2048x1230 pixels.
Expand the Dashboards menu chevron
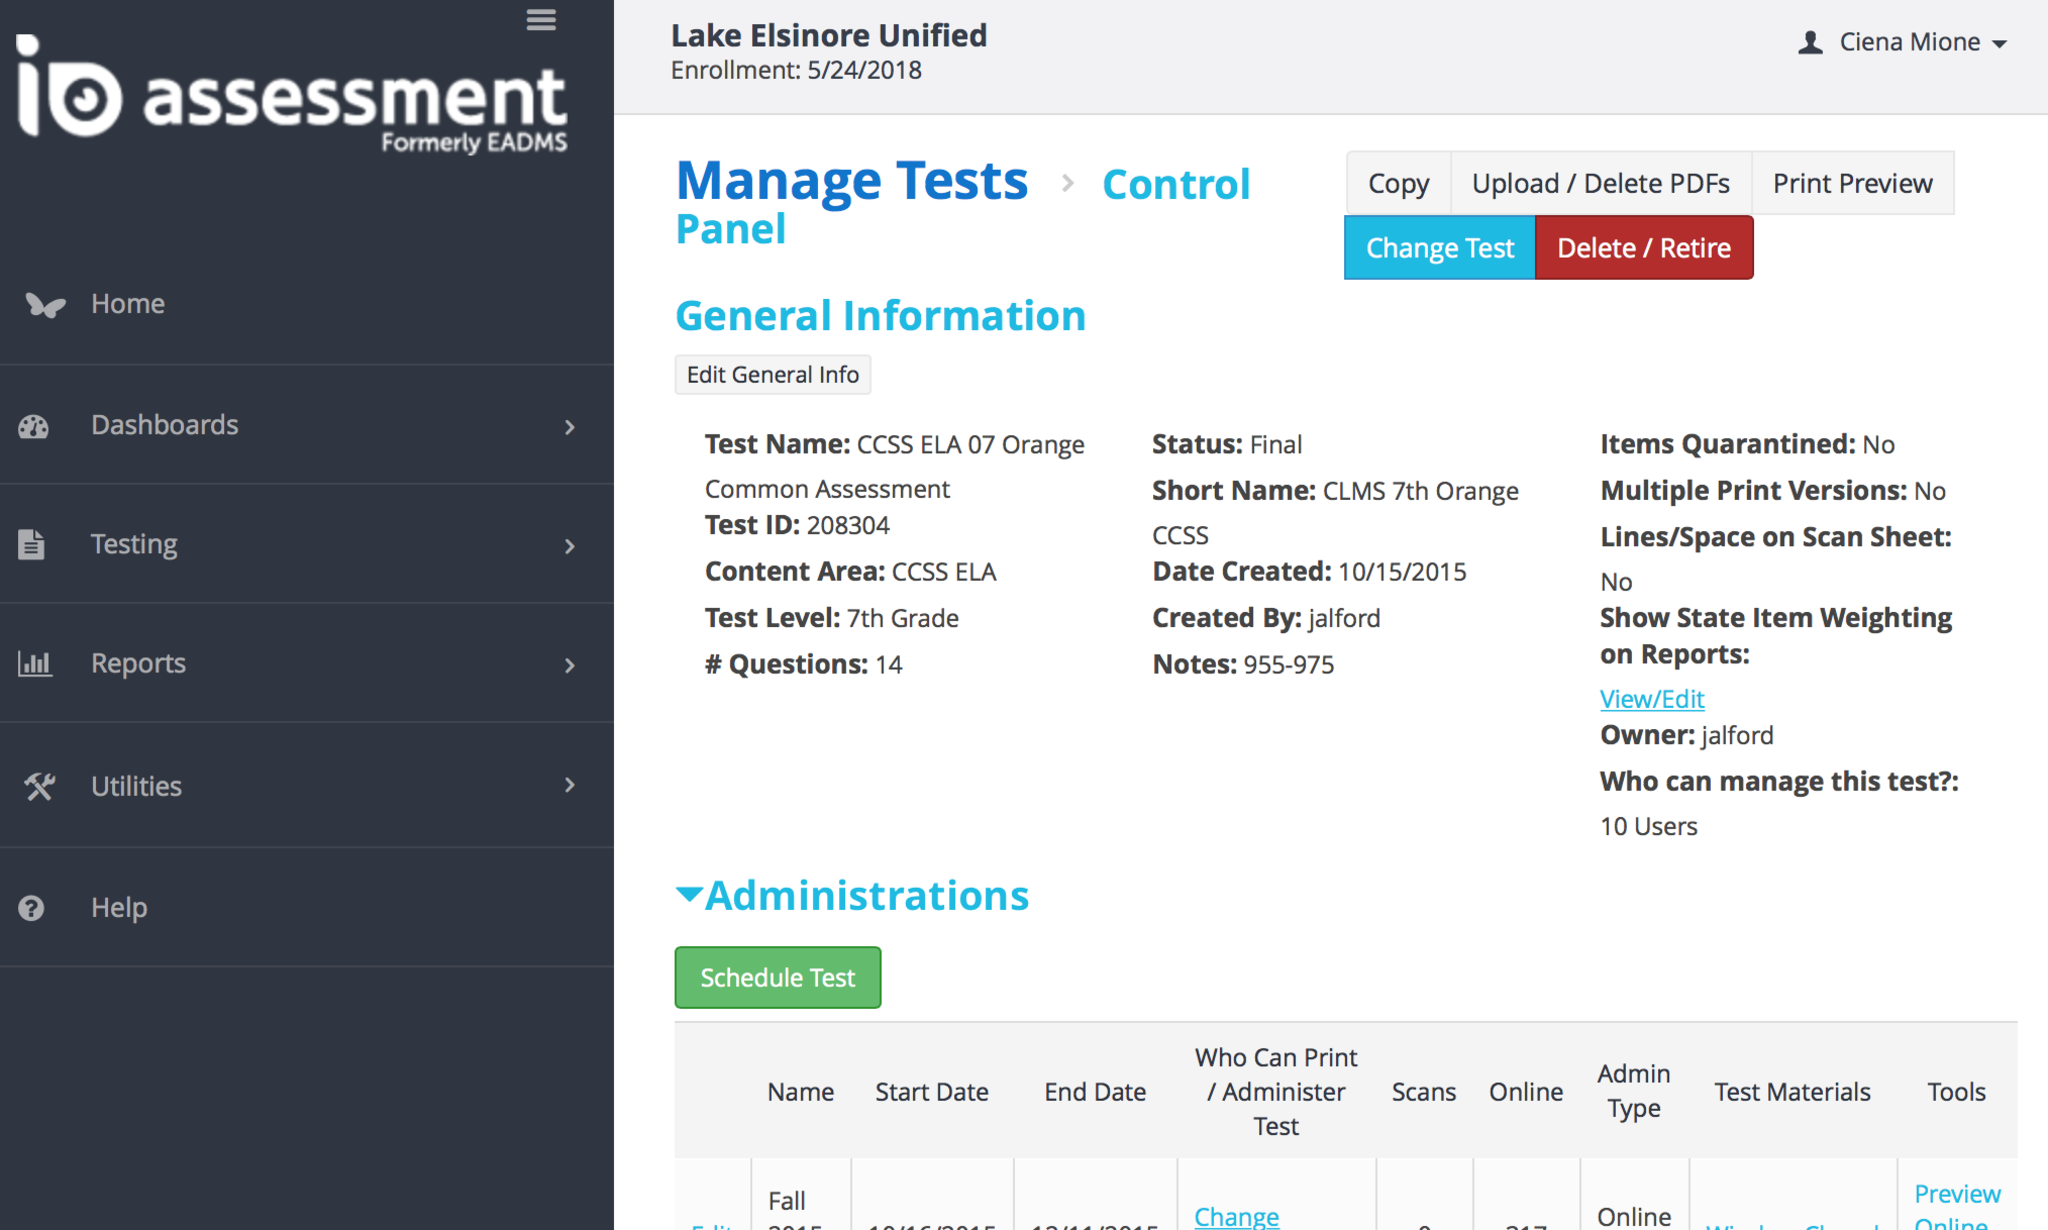point(569,427)
